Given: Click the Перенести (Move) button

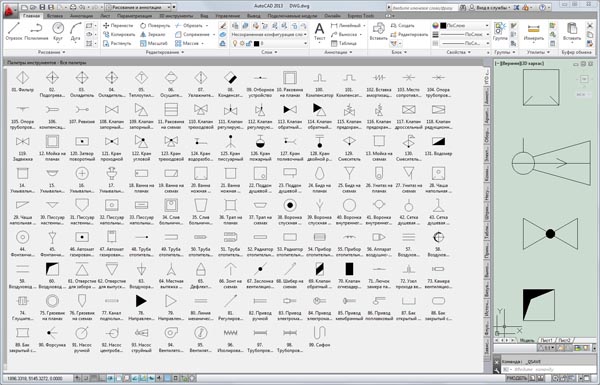Looking at the screenshot, I should (x=118, y=25).
